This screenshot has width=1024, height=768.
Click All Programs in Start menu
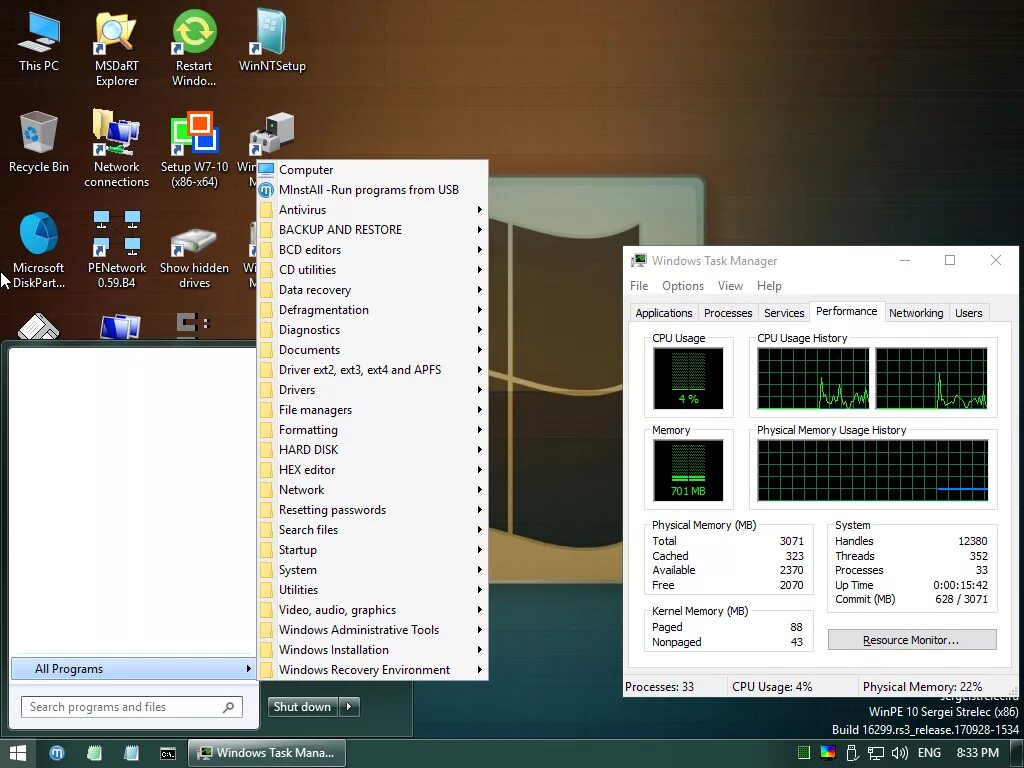pyautogui.click(x=133, y=669)
